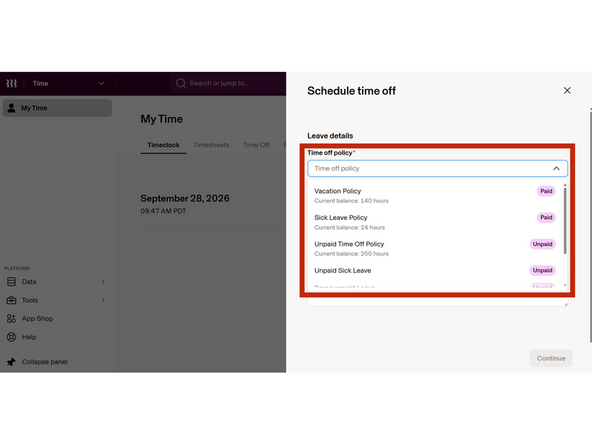
Task: Choose Unpaid Sick Leave option
Action: click(x=435, y=271)
